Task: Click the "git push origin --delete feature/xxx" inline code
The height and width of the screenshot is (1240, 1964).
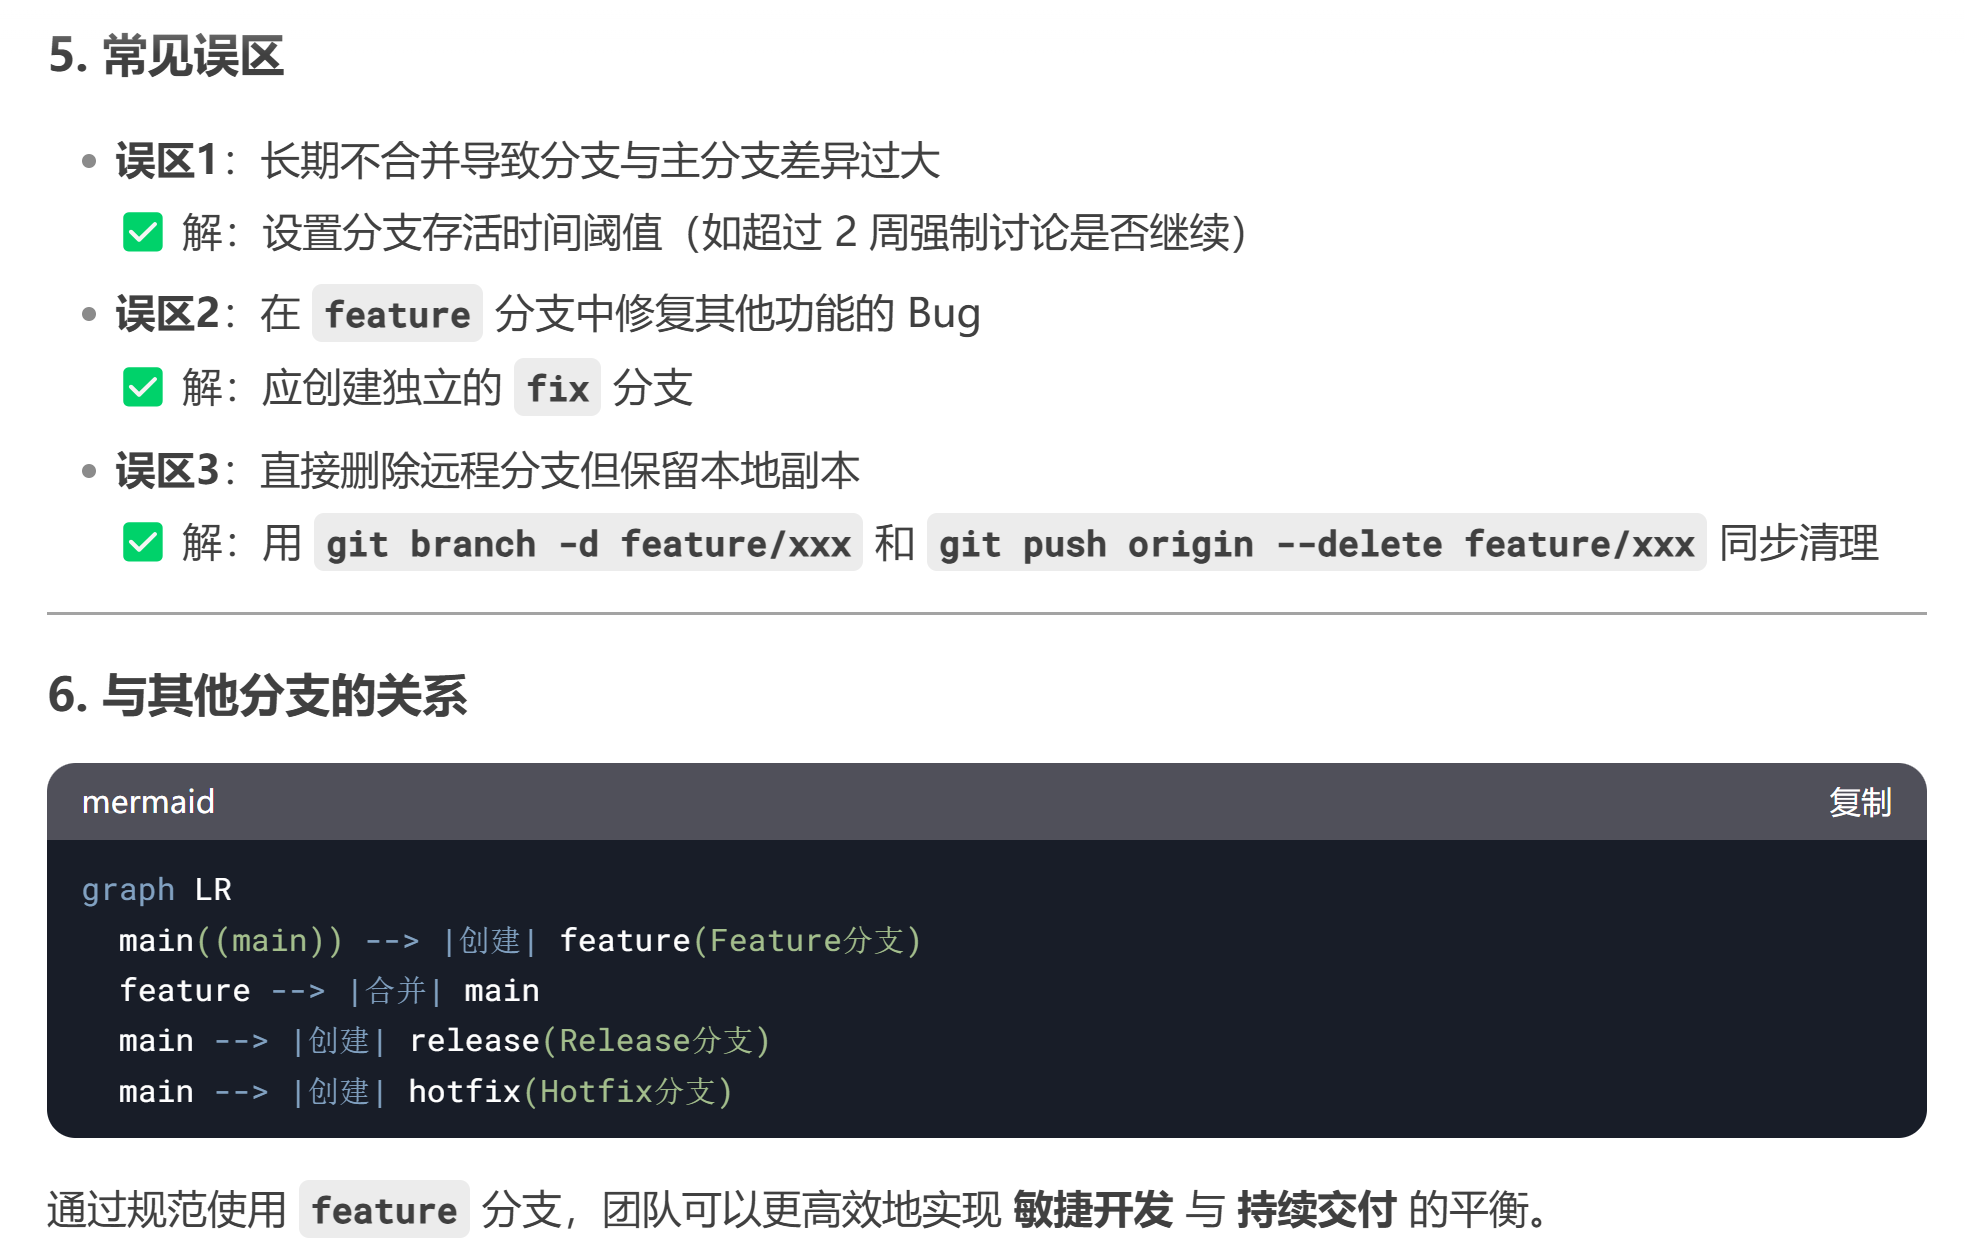Action: tap(1316, 543)
